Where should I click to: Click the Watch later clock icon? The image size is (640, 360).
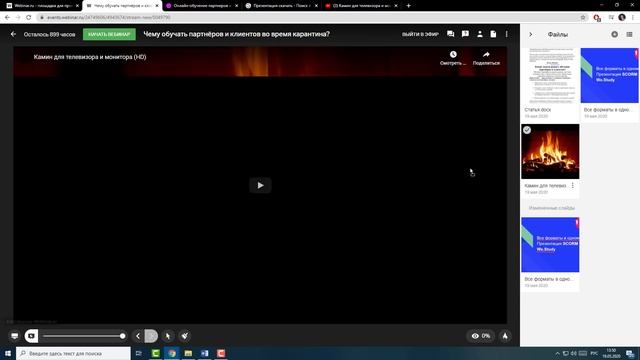453,54
